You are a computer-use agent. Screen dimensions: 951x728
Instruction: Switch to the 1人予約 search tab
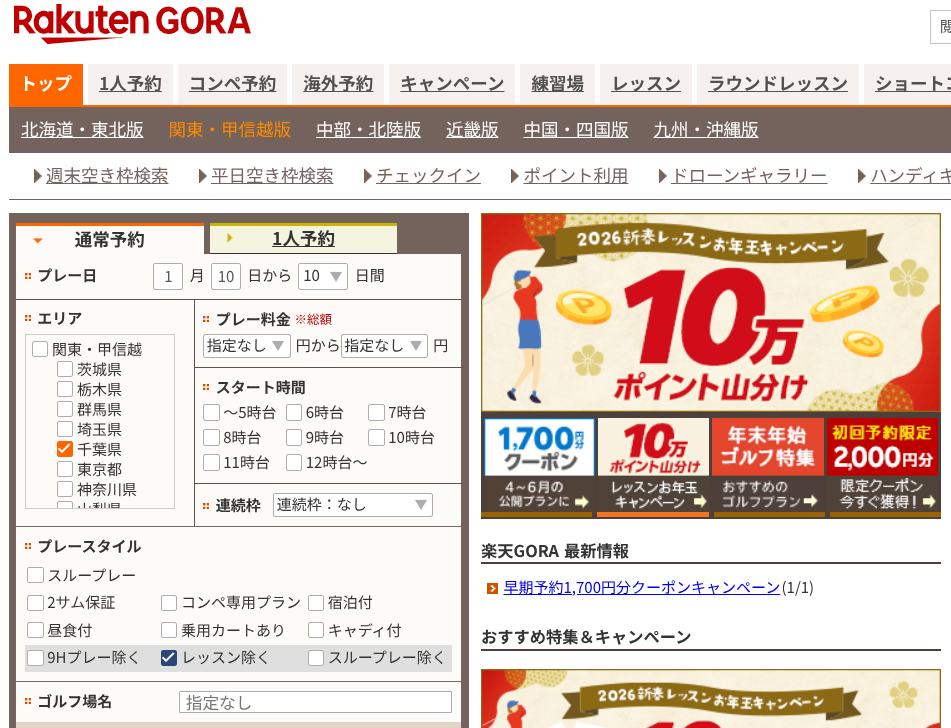click(x=303, y=239)
